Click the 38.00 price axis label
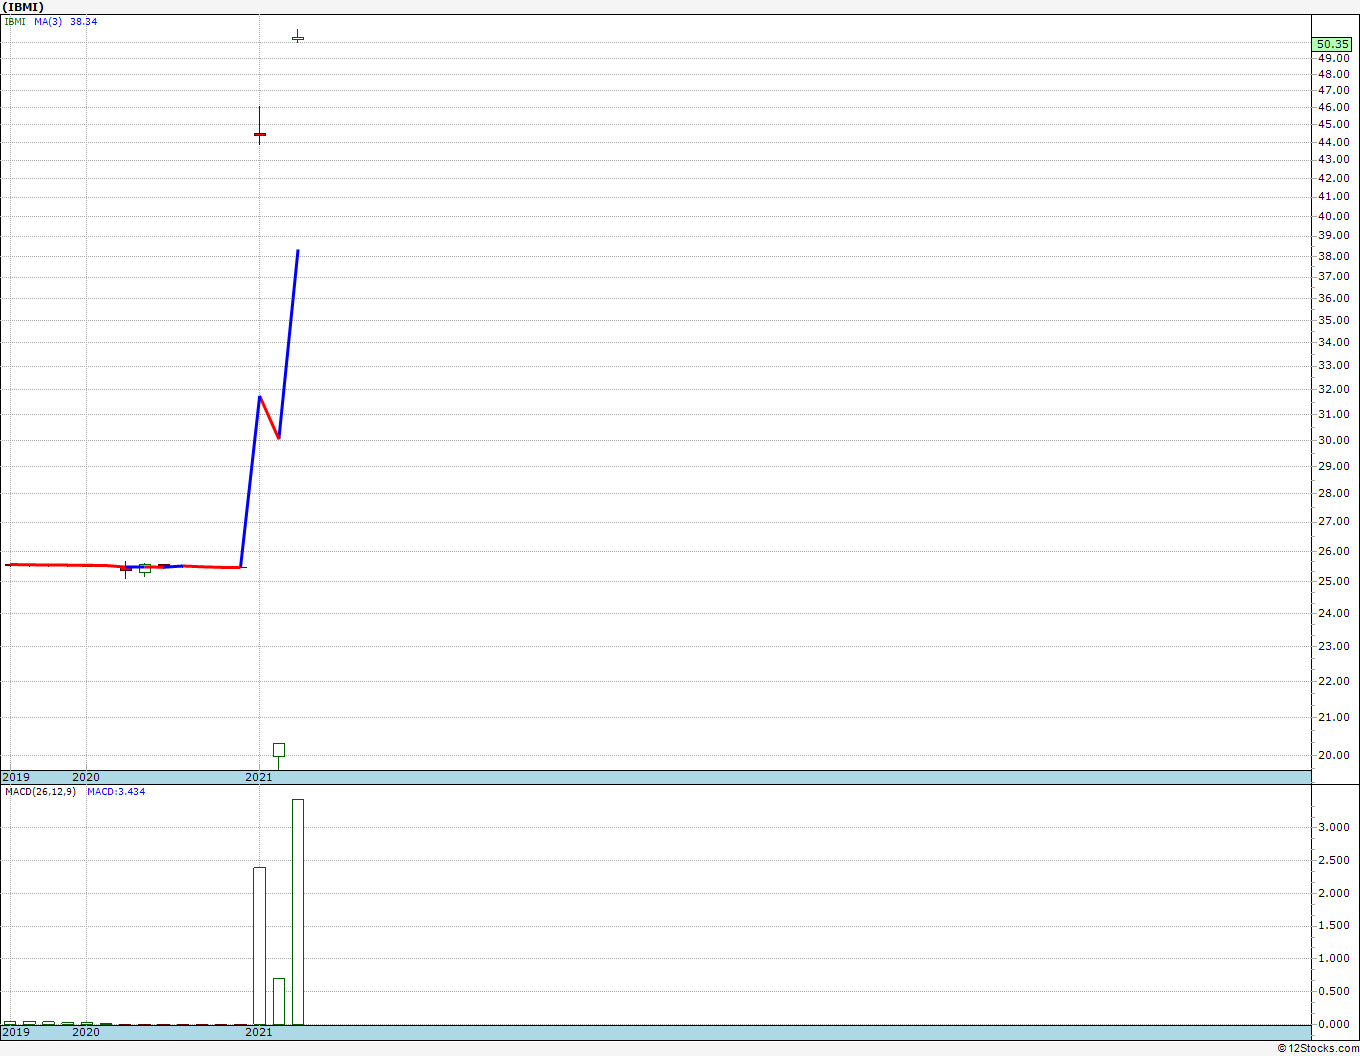The height and width of the screenshot is (1056, 1360). click(x=1333, y=256)
